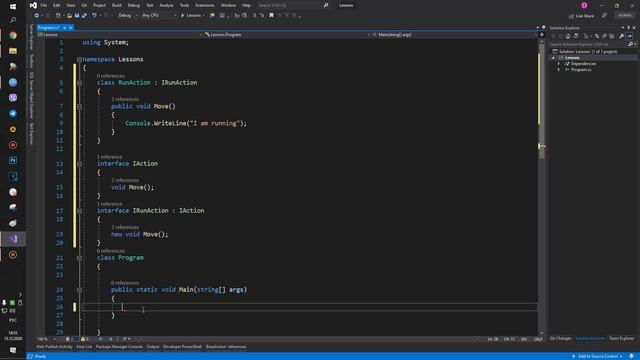The height and width of the screenshot is (360, 640).
Task: Click the search magnifier icon in title bar
Action: coord(326,5)
